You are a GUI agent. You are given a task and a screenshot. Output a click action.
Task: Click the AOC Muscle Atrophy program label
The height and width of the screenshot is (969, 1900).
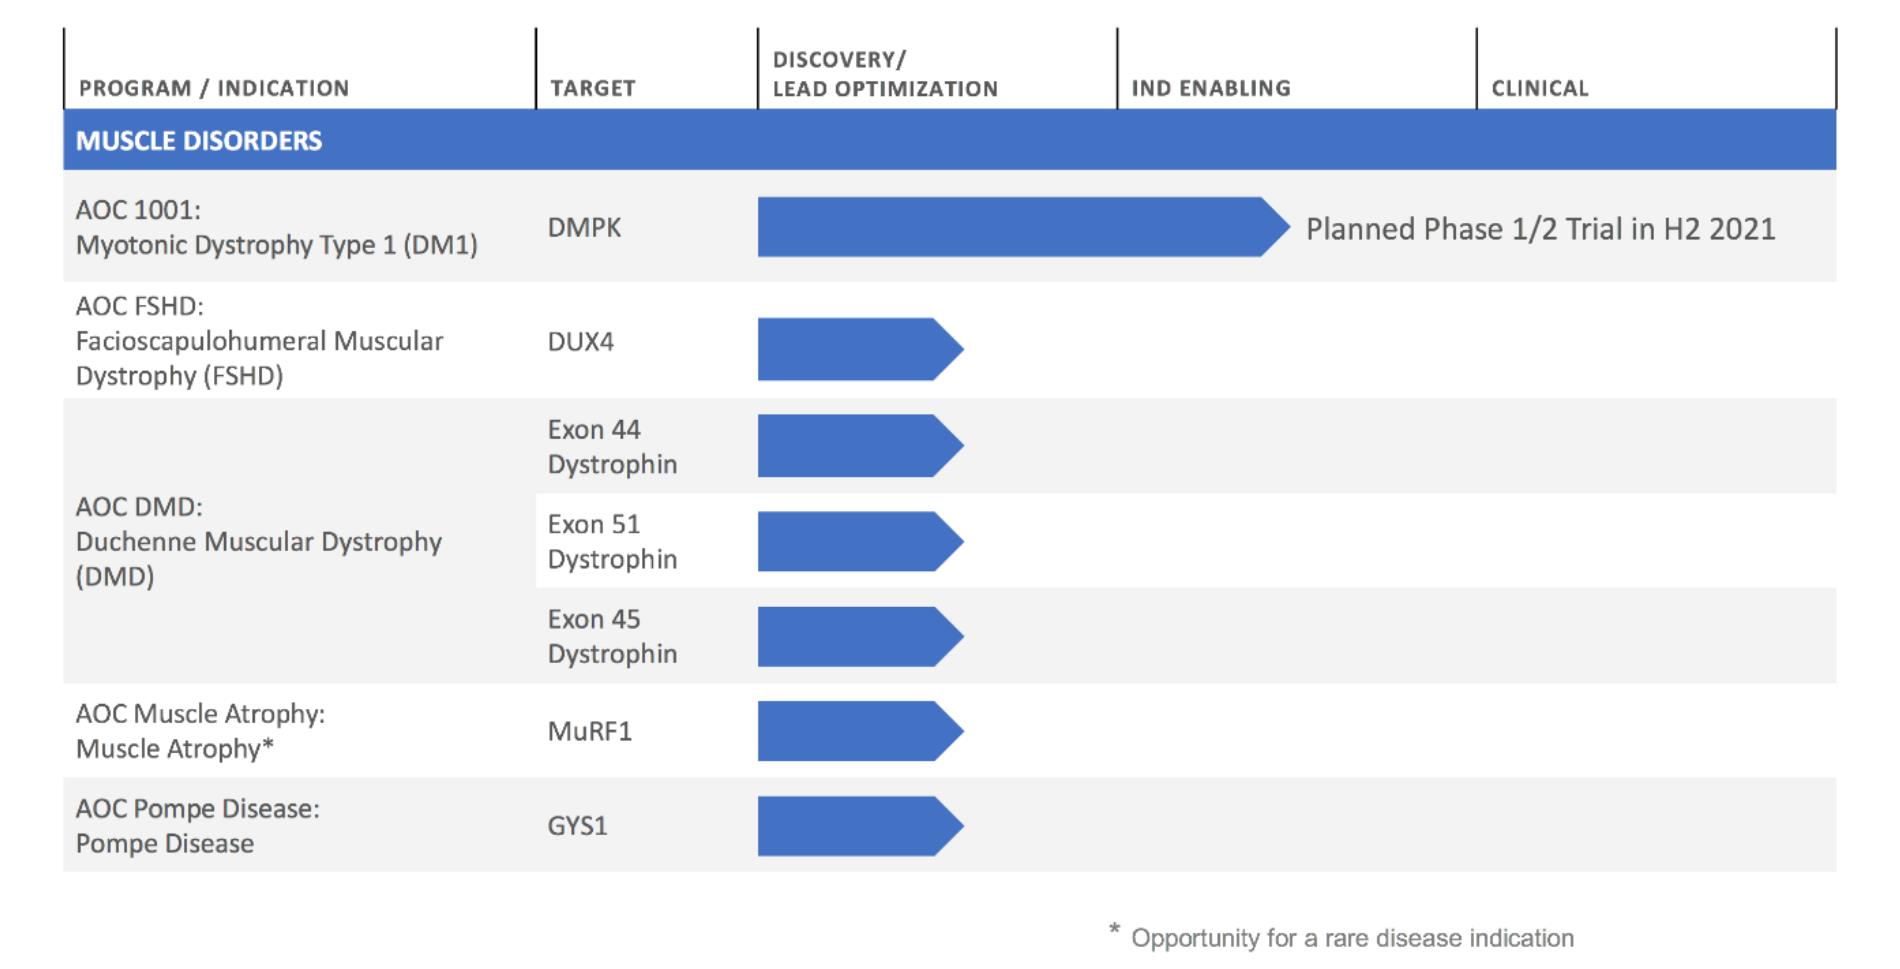click(x=200, y=731)
